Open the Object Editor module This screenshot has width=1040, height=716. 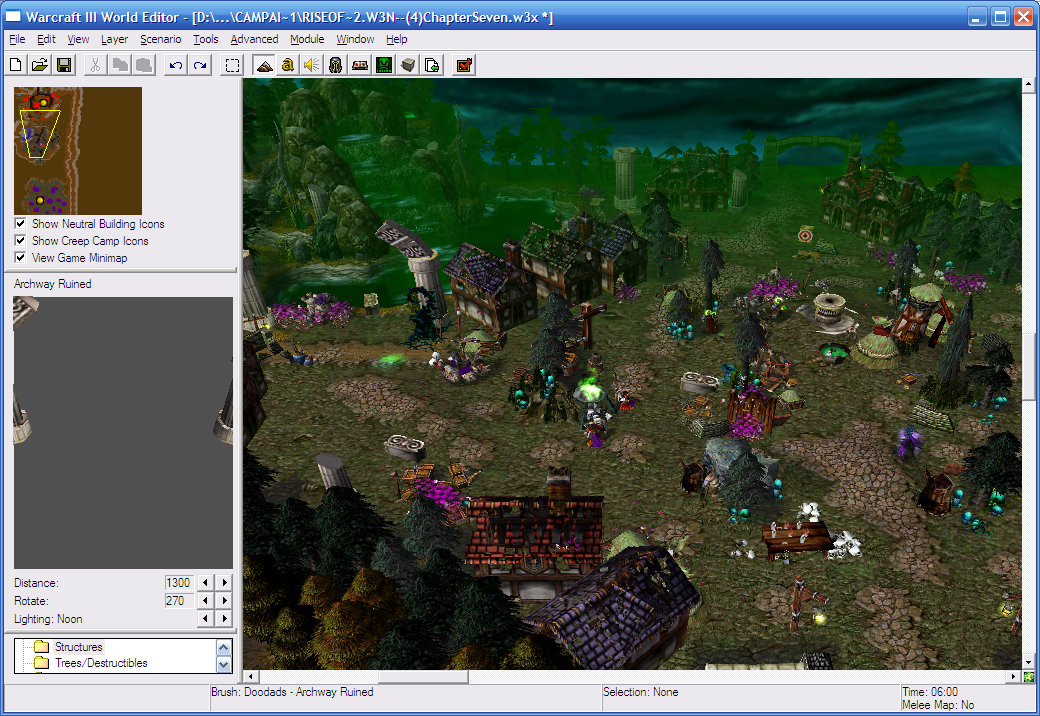point(336,65)
